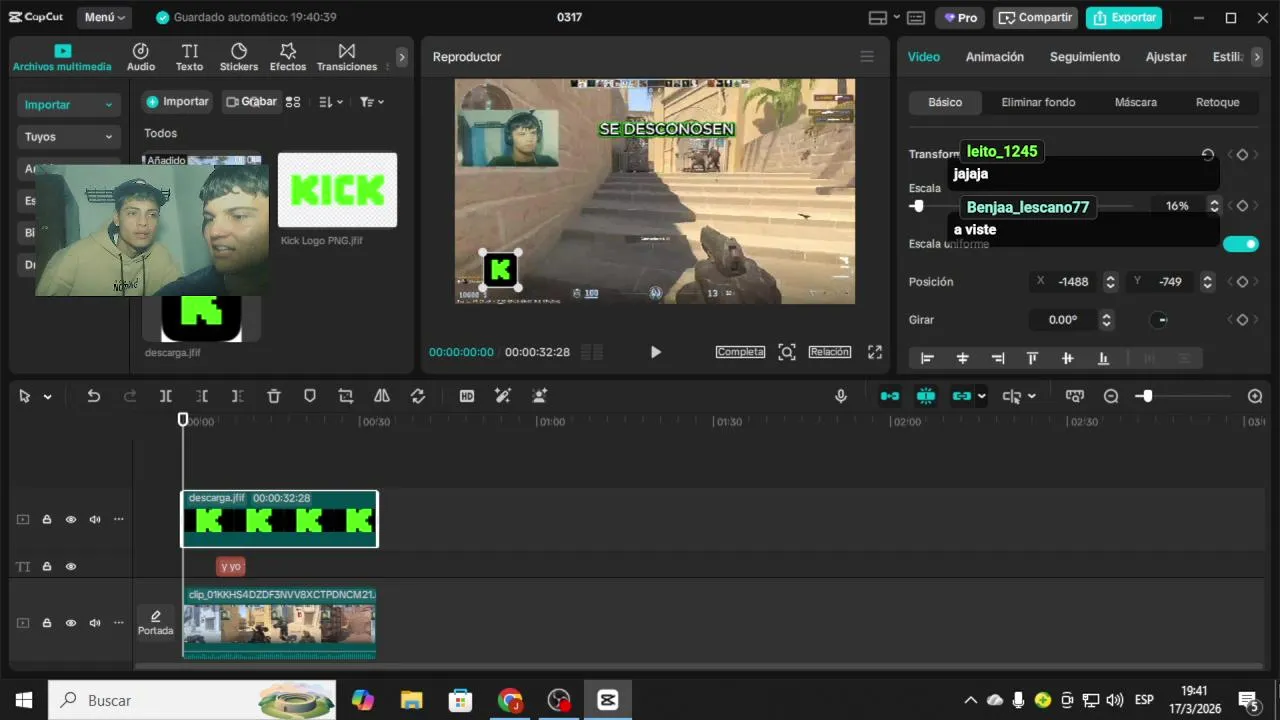Add keyframe for Posición
The width and height of the screenshot is (1280, 720).
point(1242,282)
